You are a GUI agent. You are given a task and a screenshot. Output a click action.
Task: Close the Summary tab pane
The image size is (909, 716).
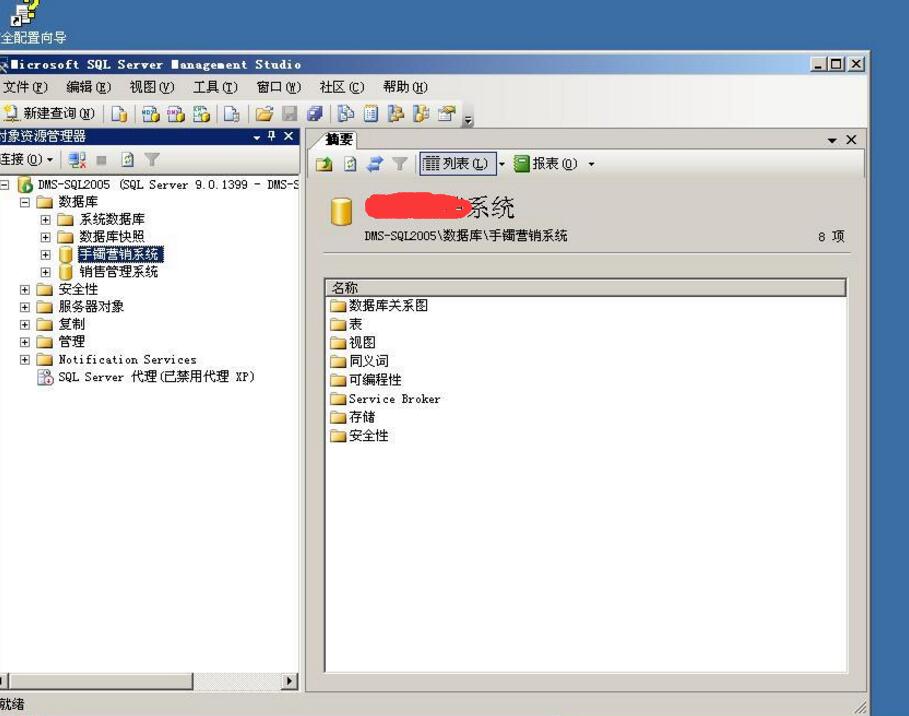851,140
